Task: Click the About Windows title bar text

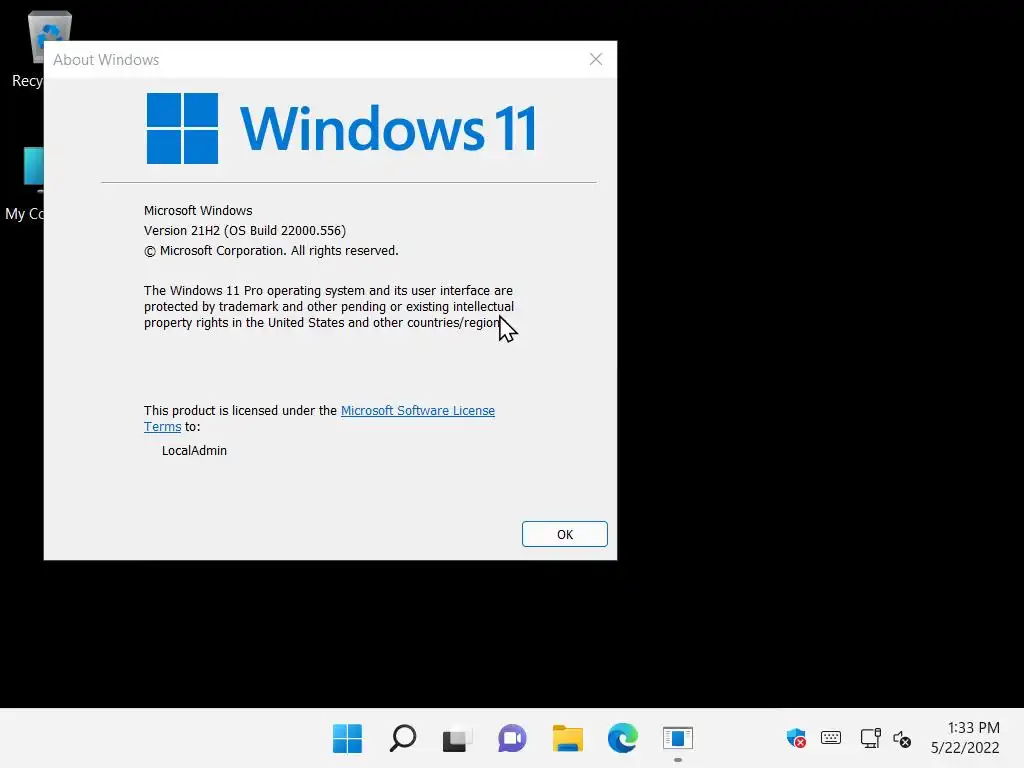Action: click(x=106, y=59)
